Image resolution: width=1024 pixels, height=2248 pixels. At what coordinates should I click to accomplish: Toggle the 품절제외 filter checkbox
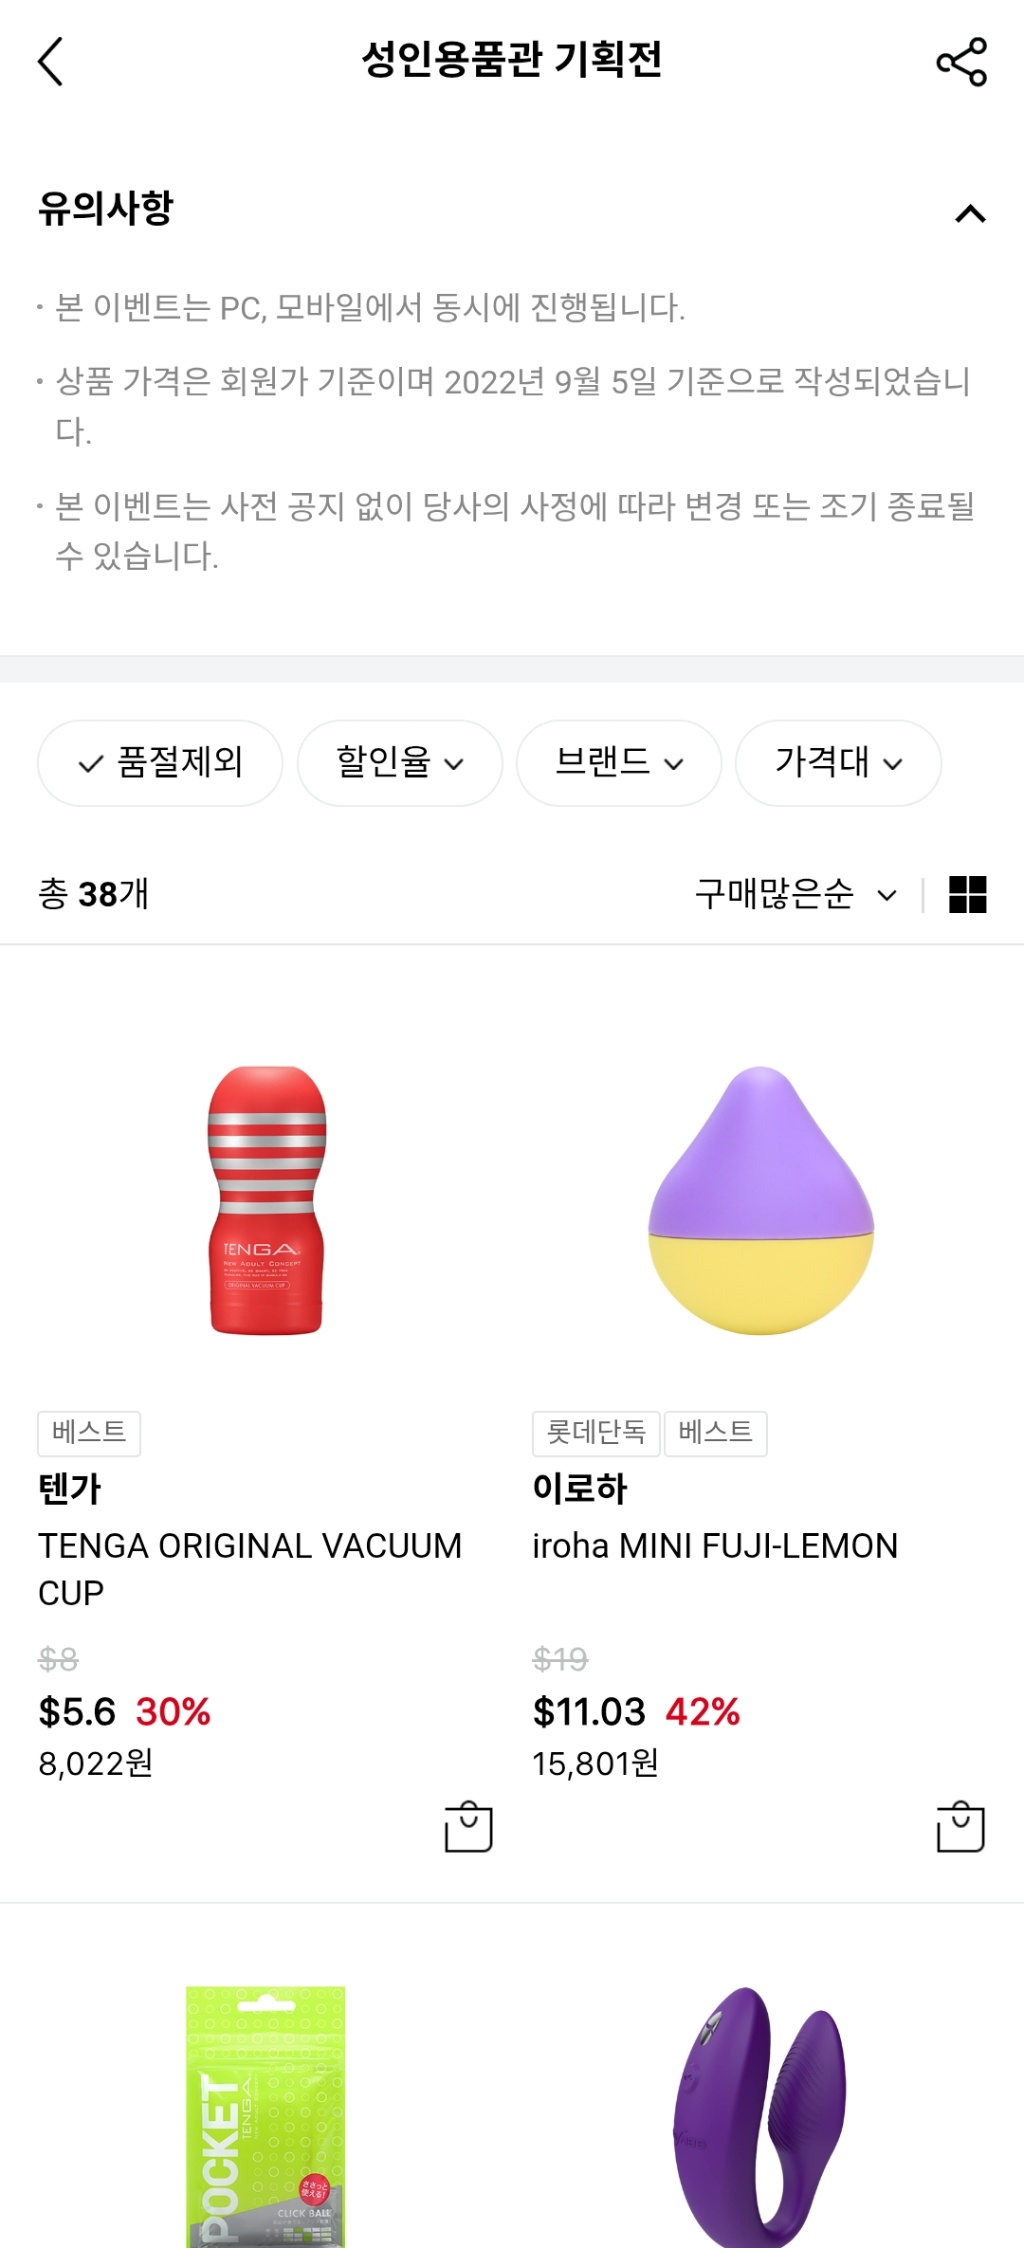[x=160, y=763]
